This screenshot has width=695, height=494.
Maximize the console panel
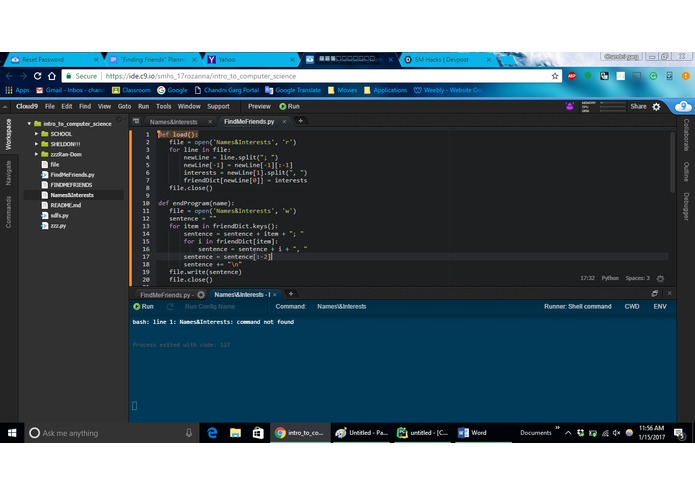655,294
